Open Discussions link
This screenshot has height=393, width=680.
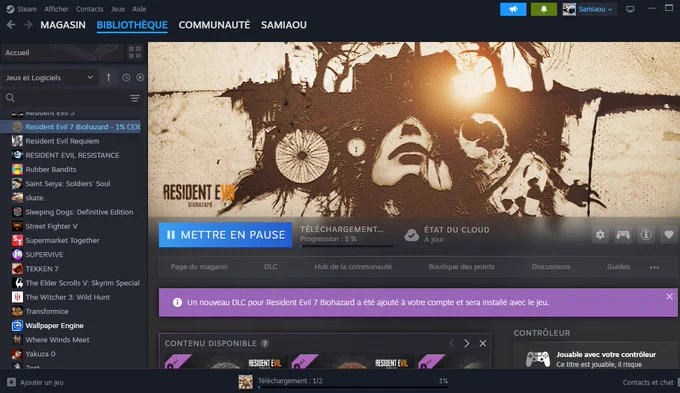[x=551, y=267]
